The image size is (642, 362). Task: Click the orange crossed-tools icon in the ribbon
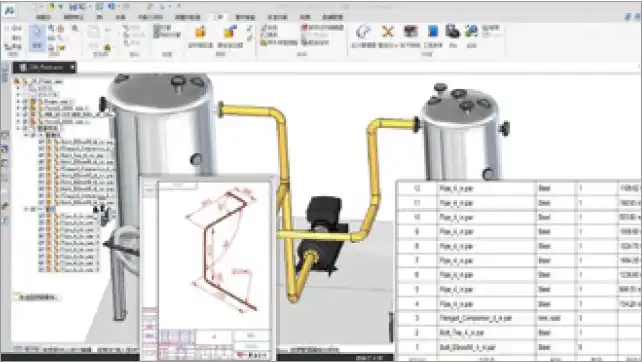click(x=387, y=32)
